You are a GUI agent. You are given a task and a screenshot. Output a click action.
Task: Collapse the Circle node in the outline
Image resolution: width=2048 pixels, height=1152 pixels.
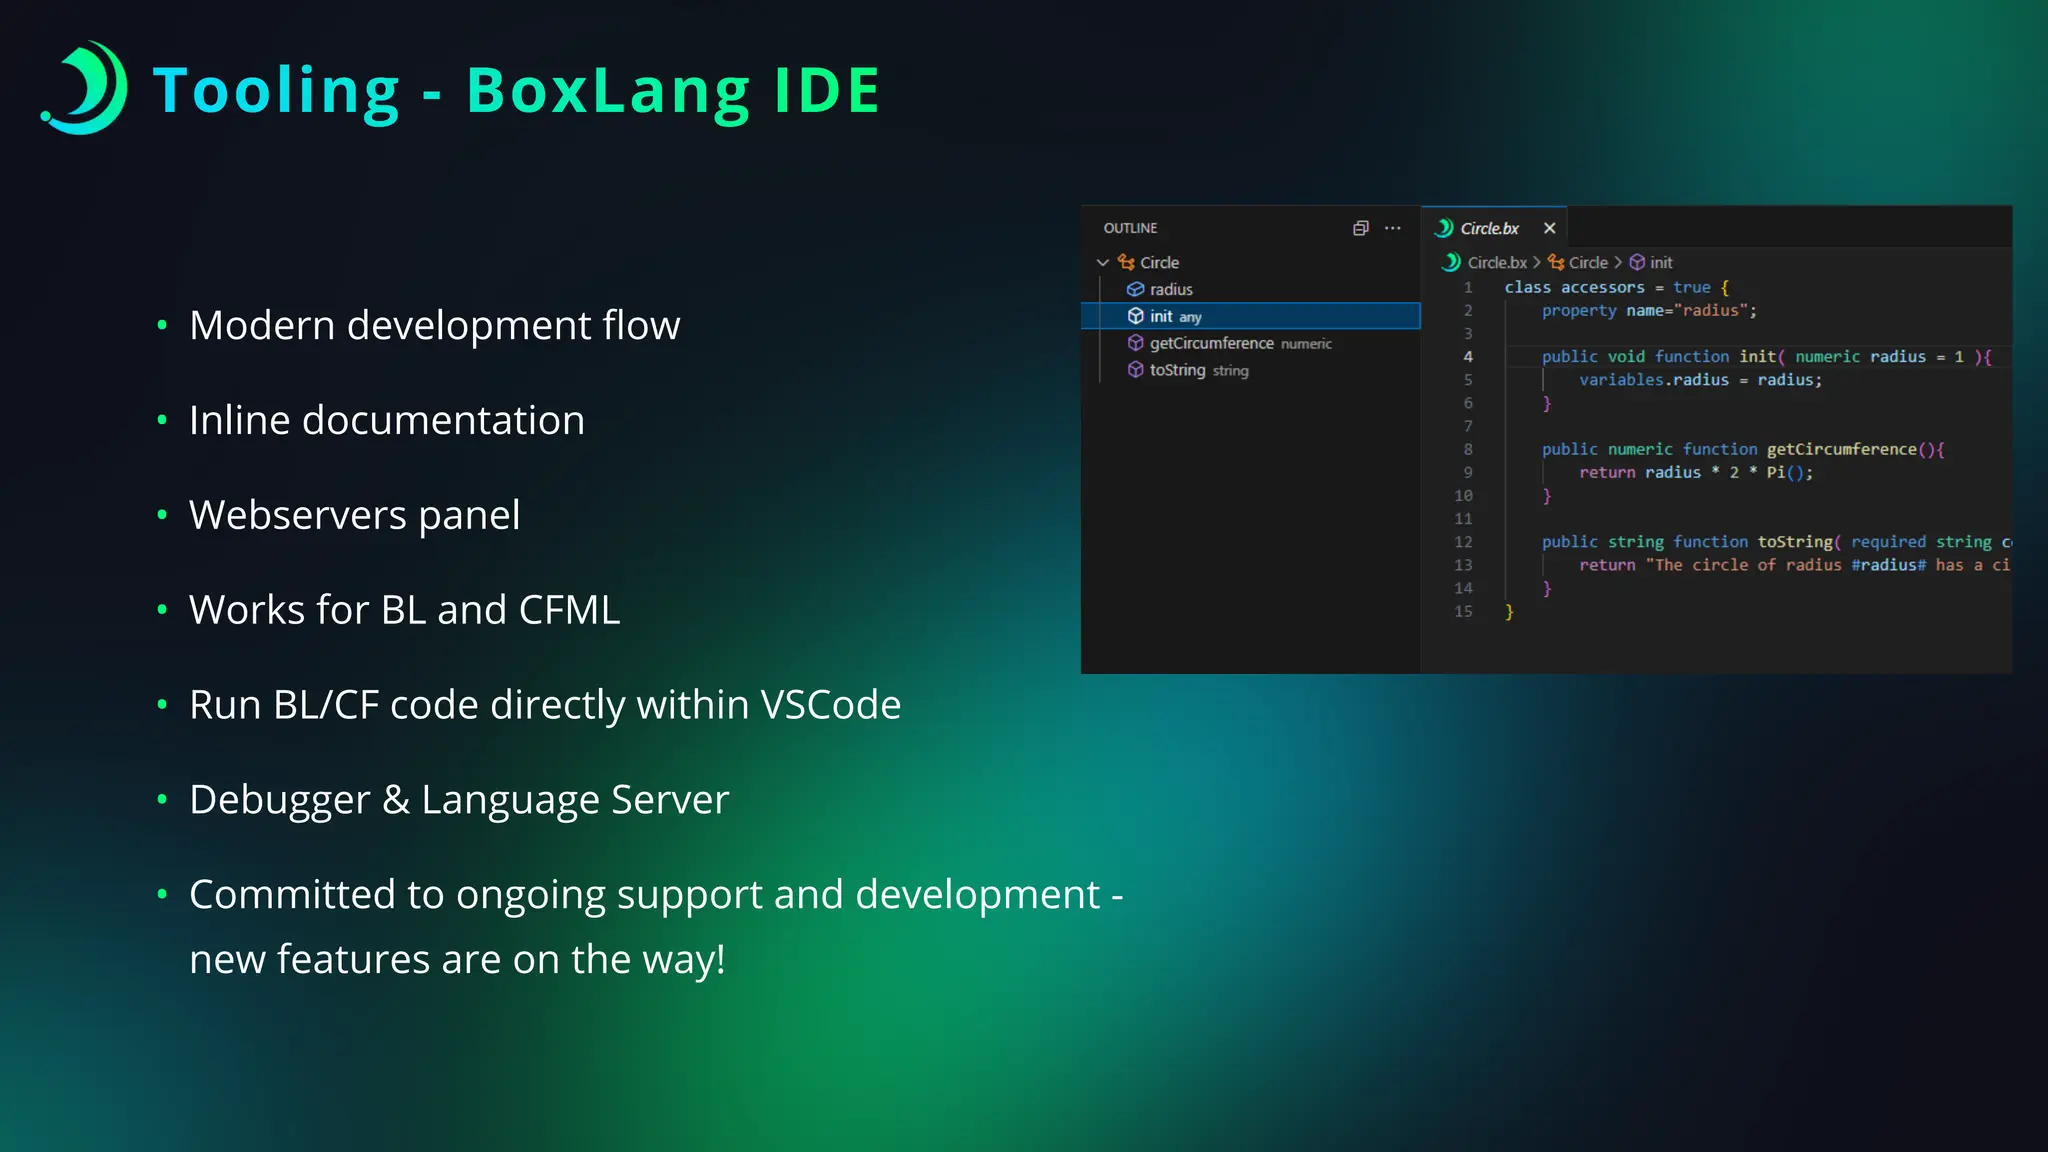point(1103,262)
